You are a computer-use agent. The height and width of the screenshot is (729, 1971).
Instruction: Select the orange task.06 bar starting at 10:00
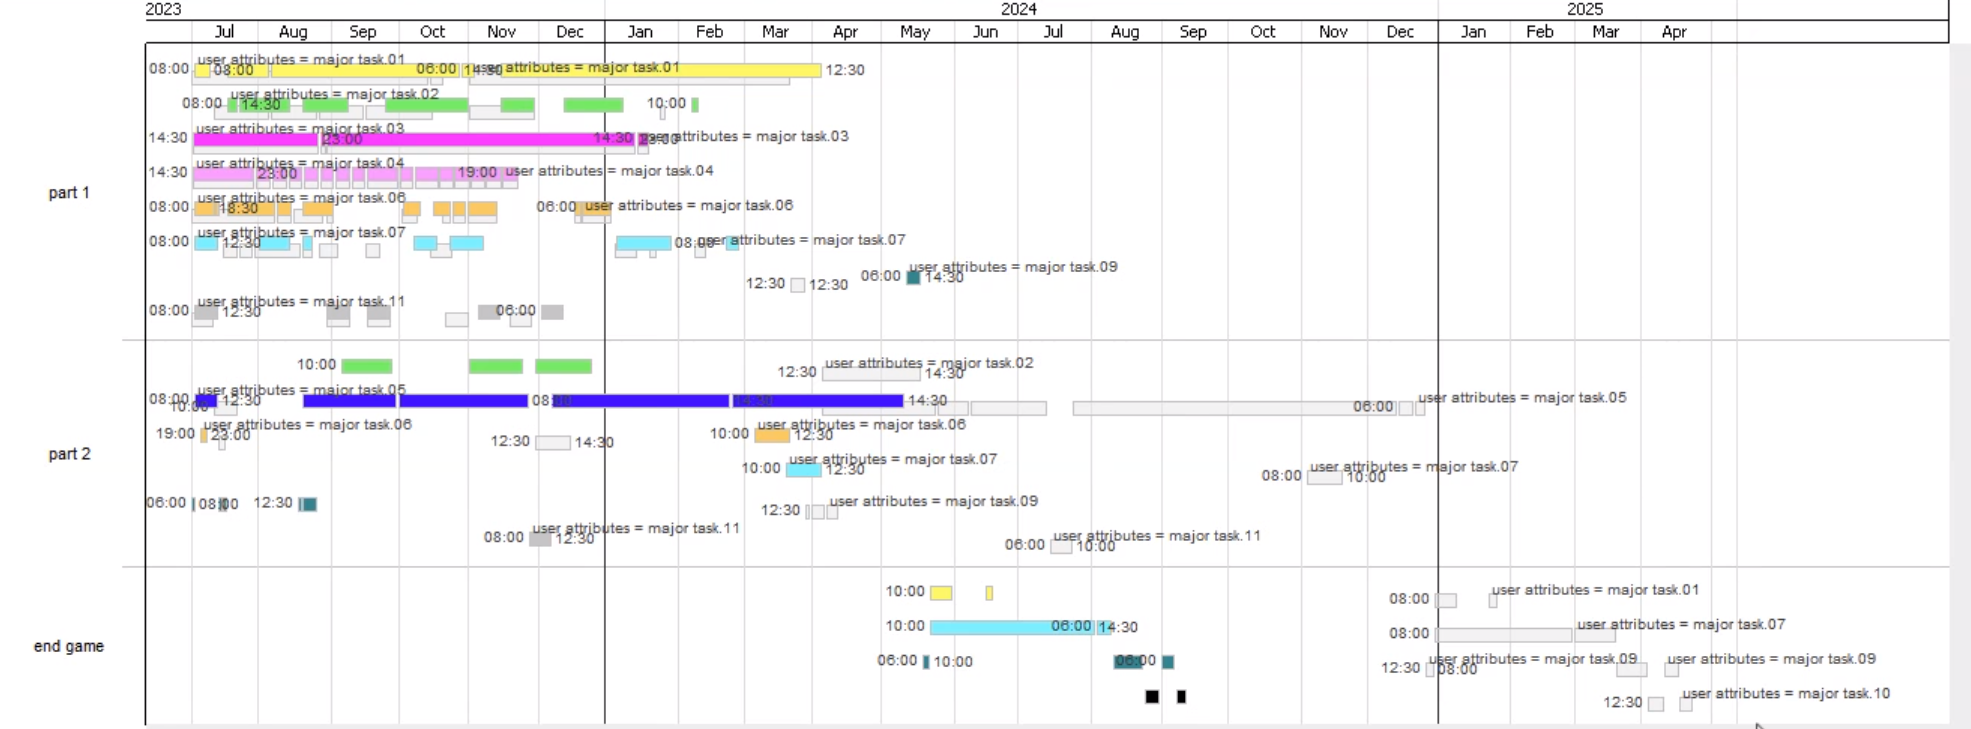772,435
